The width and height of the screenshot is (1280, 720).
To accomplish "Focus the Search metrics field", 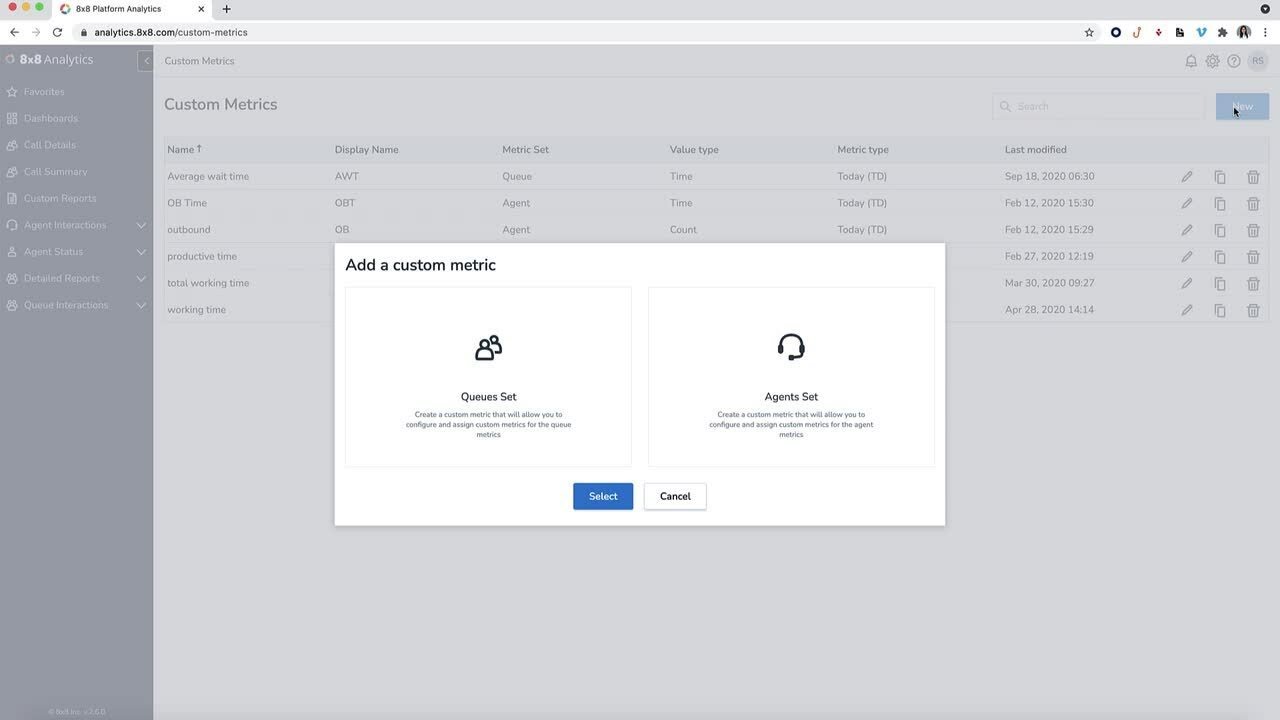I will pyautogui.click(x=1098, y=106).
